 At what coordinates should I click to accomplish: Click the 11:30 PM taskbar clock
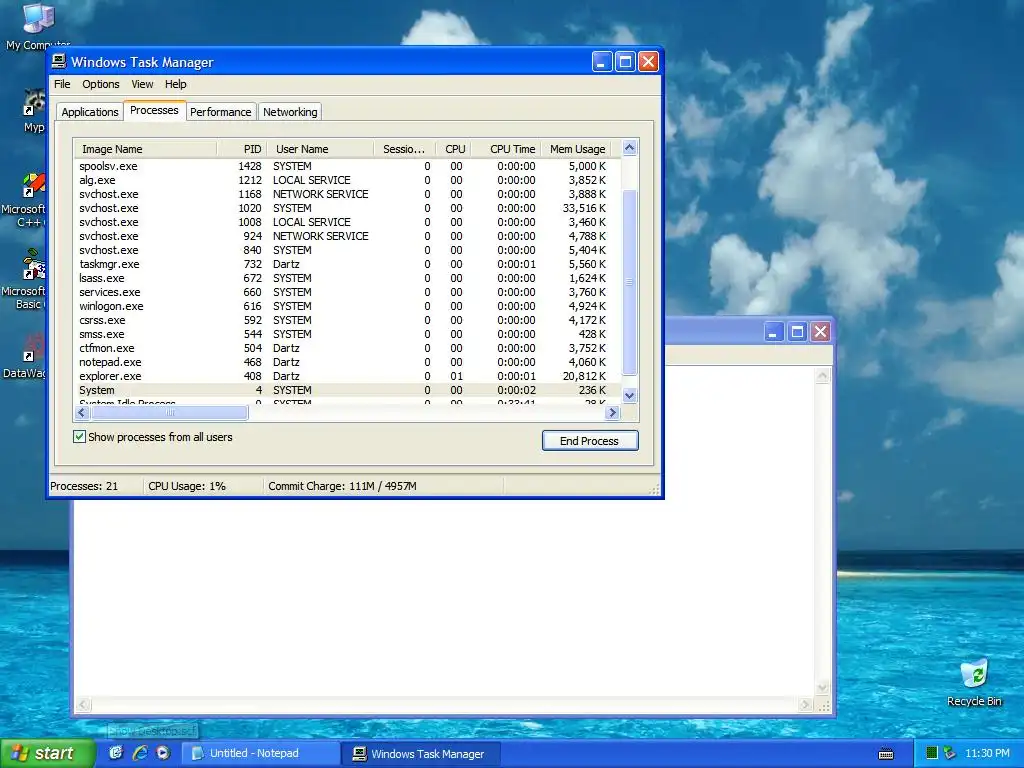987,754
